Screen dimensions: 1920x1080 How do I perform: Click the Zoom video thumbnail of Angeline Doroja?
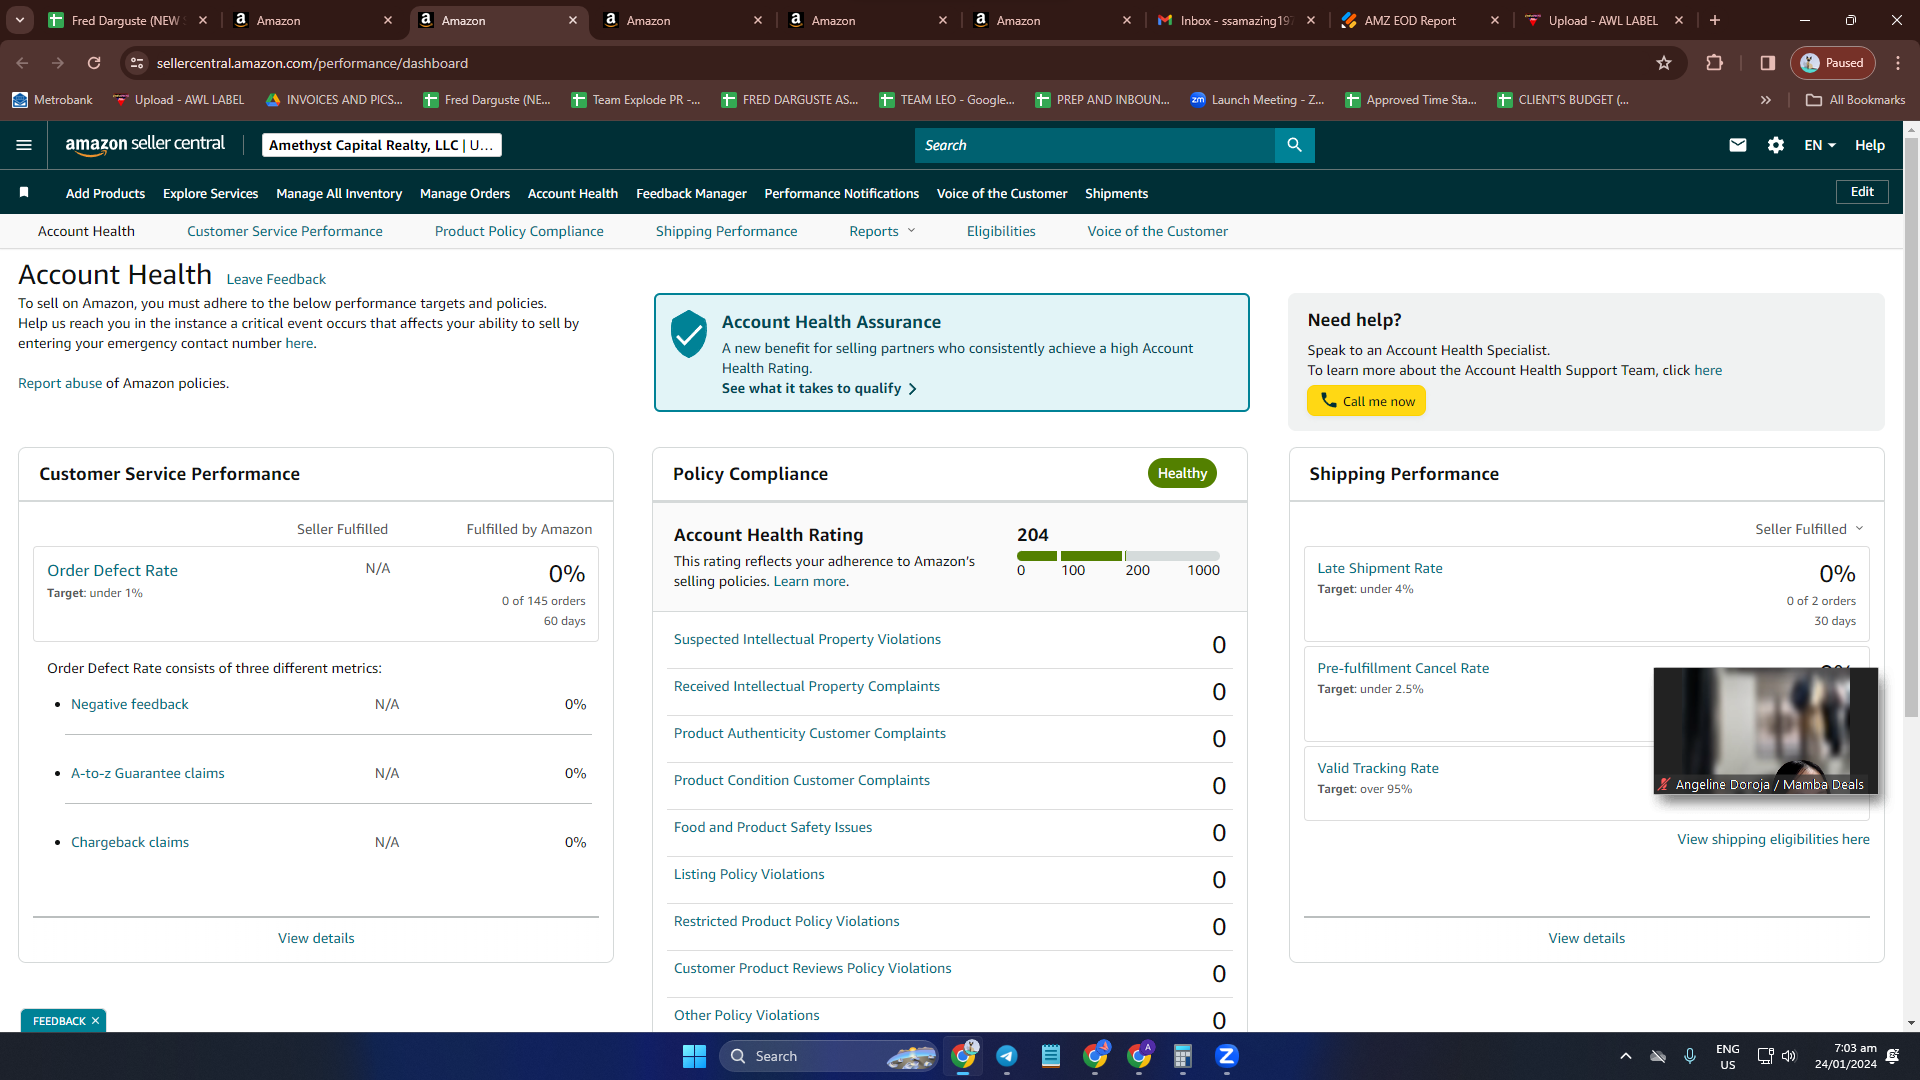coord(1766,731)
